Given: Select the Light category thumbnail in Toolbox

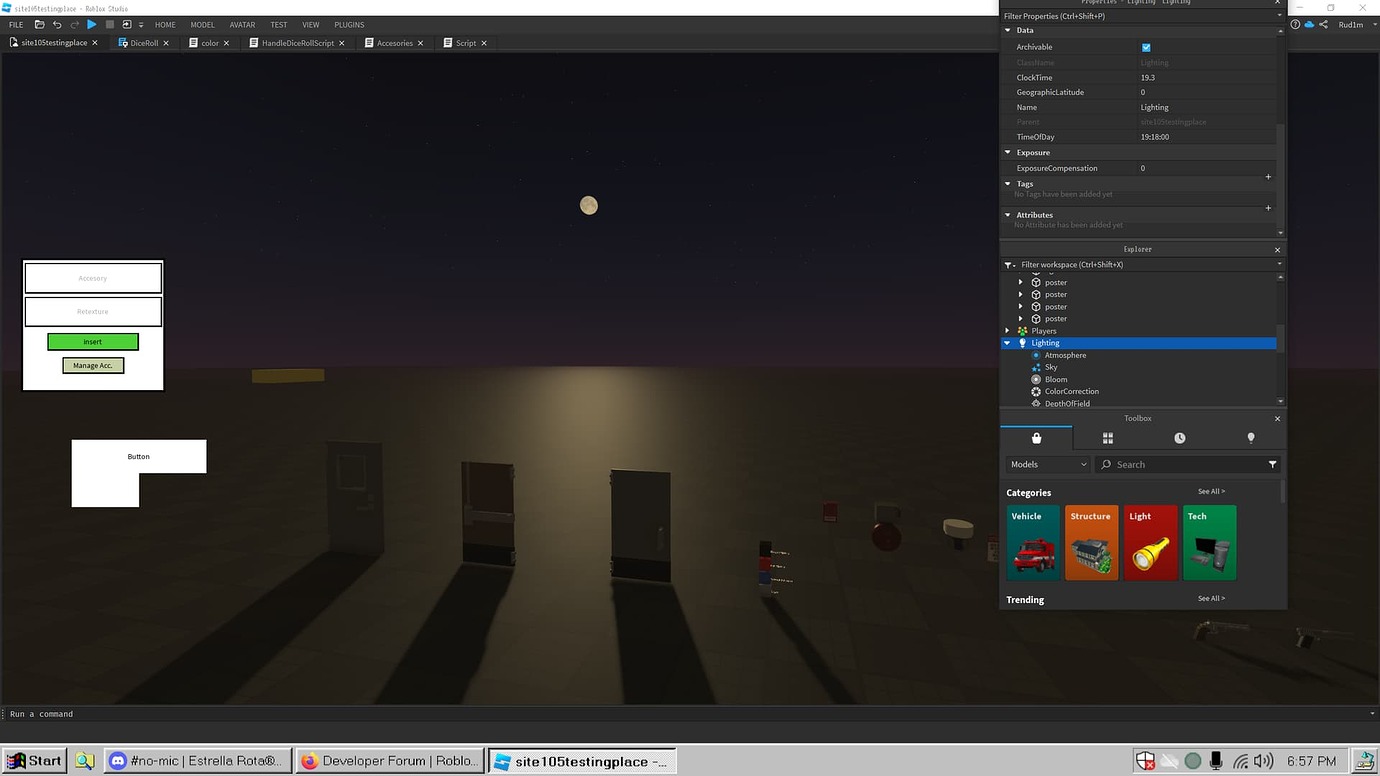Looking at the screenshot, I should (1150, 542).
